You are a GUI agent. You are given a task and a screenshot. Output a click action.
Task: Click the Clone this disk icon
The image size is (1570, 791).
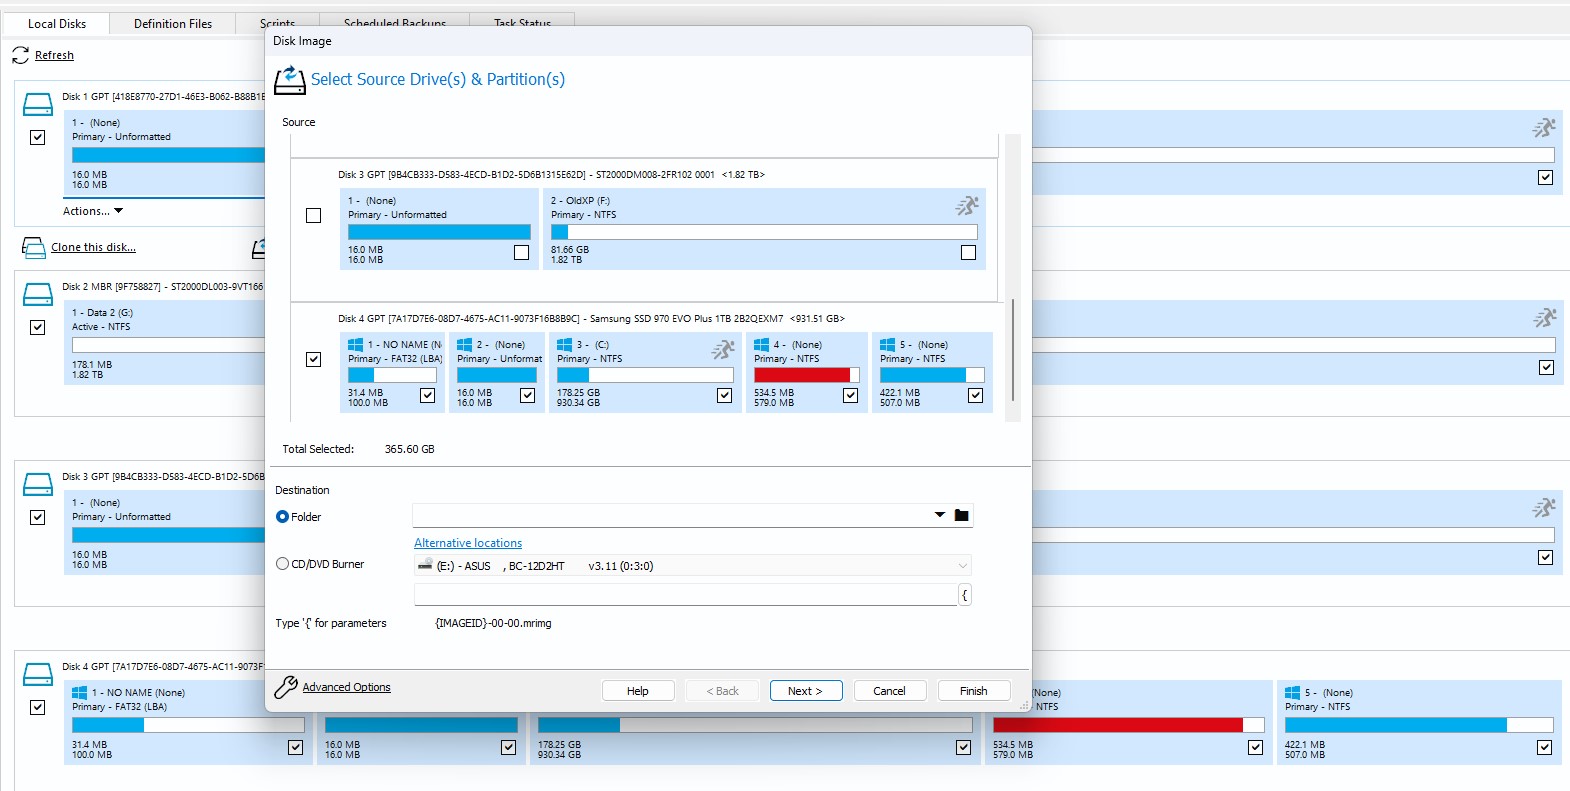[34, 248]
